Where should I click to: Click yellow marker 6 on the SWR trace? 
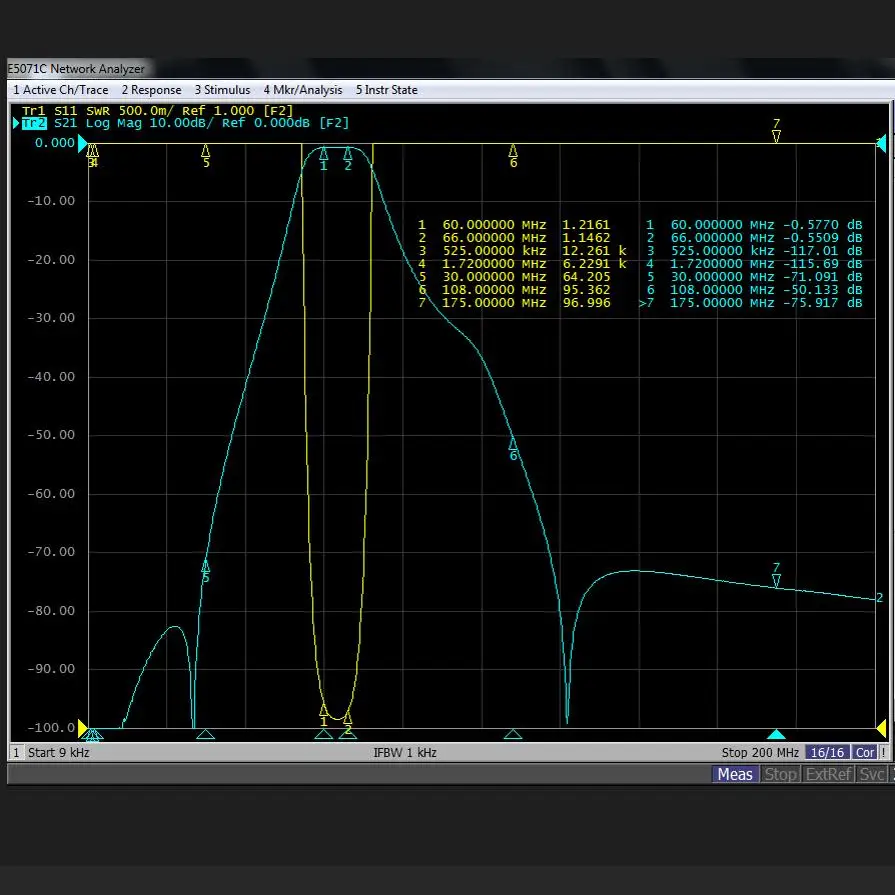pyautogui.click(x=513, y=150)
